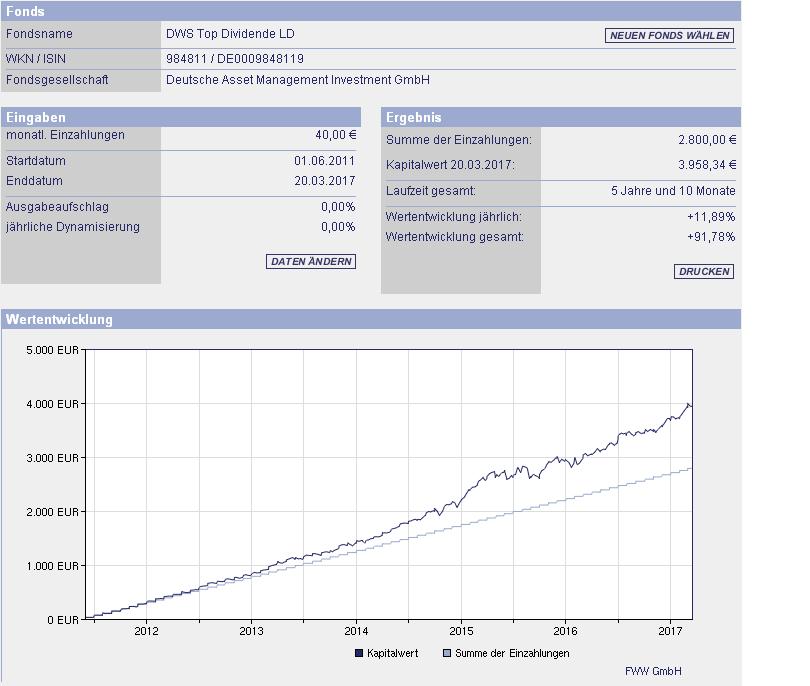Image resolution: width=810 pixels, height=686 pixels.
Task: Click the 'Wertentwicklung gesamt:' label
Action: pyautogui.click(x=455, y=237)
